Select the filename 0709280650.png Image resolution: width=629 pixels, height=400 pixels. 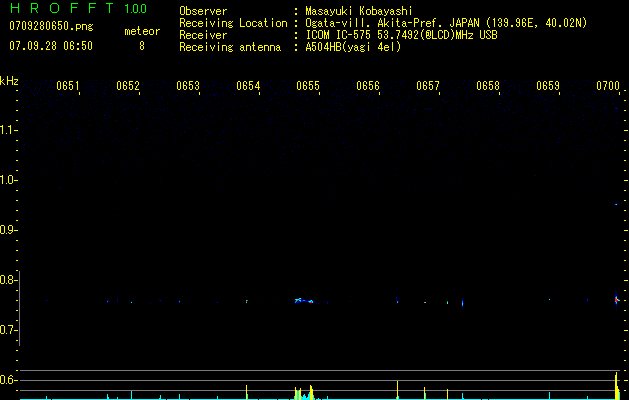(51, 26)
